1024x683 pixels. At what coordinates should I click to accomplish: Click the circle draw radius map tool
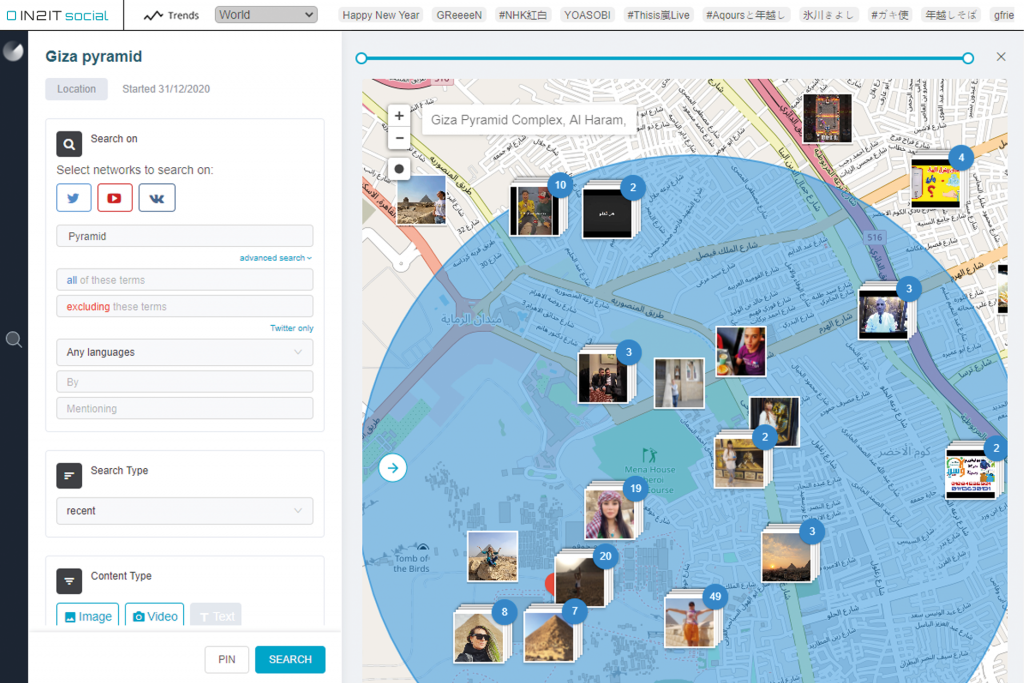point(399,169)
